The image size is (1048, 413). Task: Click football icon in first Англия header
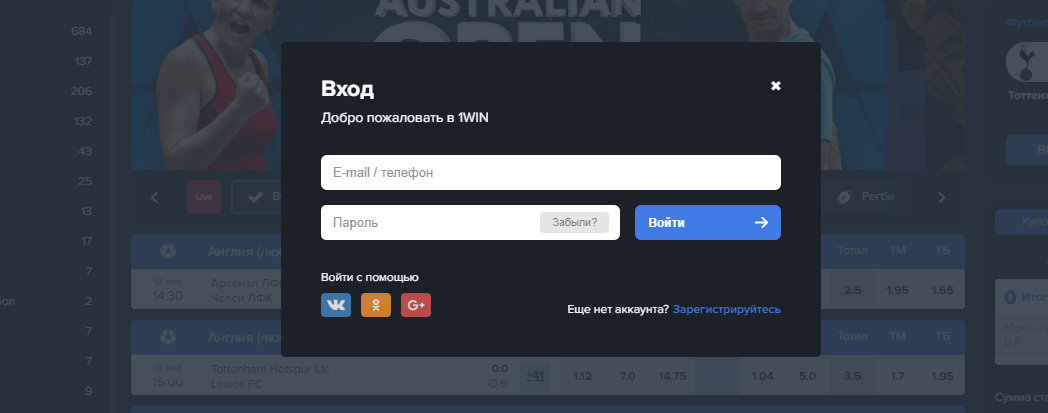[x=168, y=251]
